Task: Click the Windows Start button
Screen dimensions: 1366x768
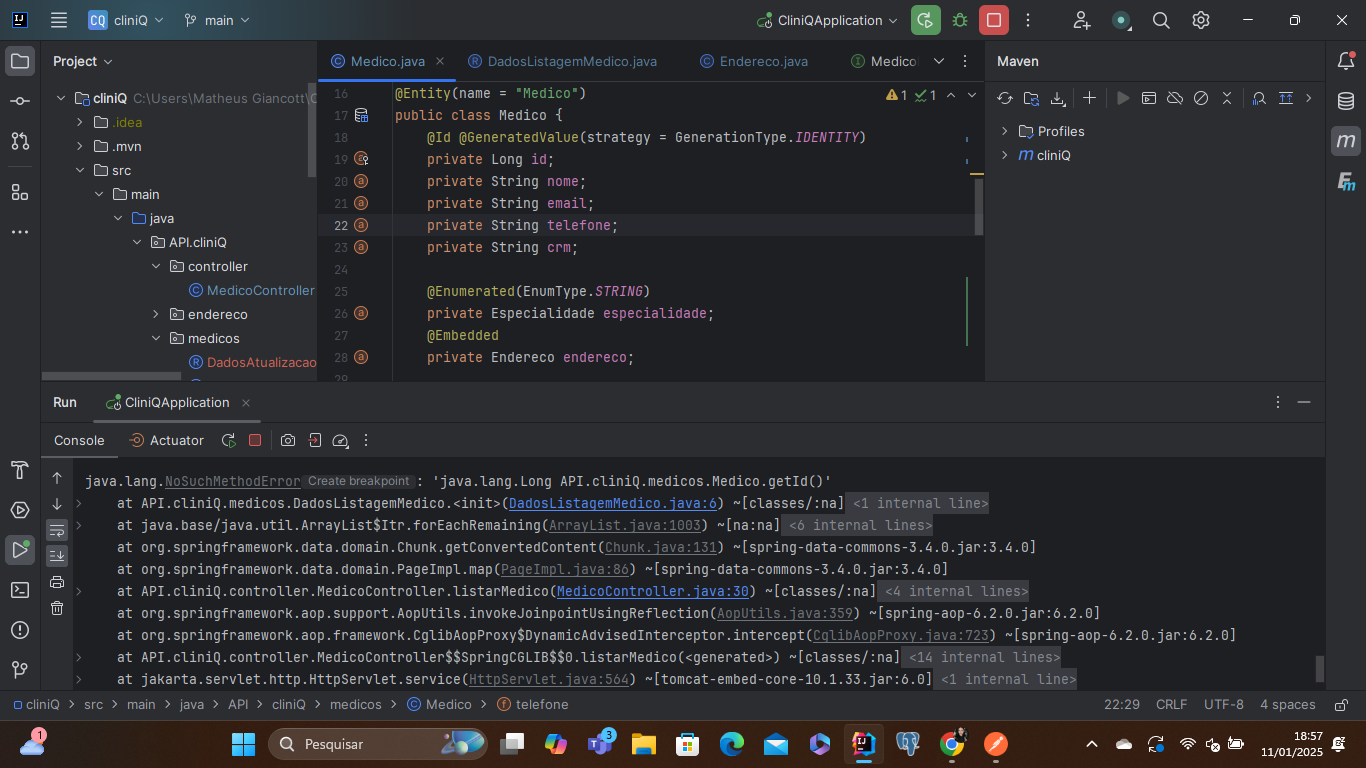Action: (243, 744)
